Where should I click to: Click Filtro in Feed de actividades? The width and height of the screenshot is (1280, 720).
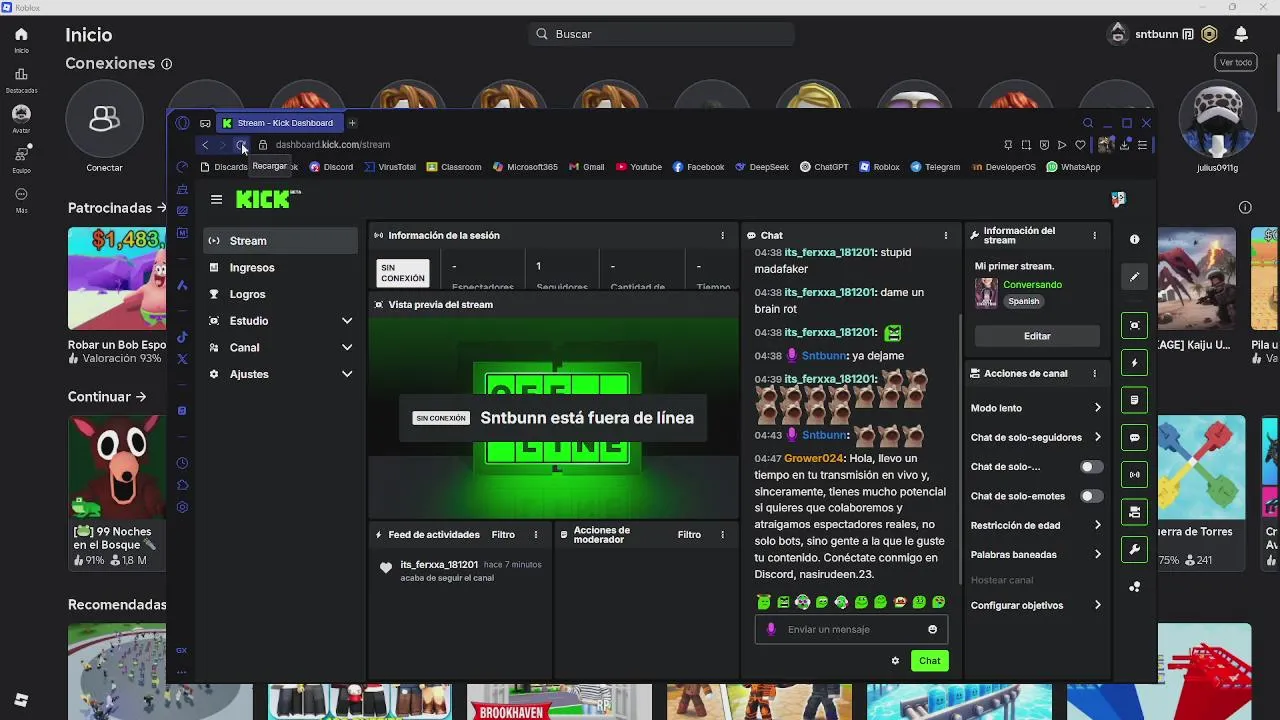pyautogui.click(x=503, y=535)
